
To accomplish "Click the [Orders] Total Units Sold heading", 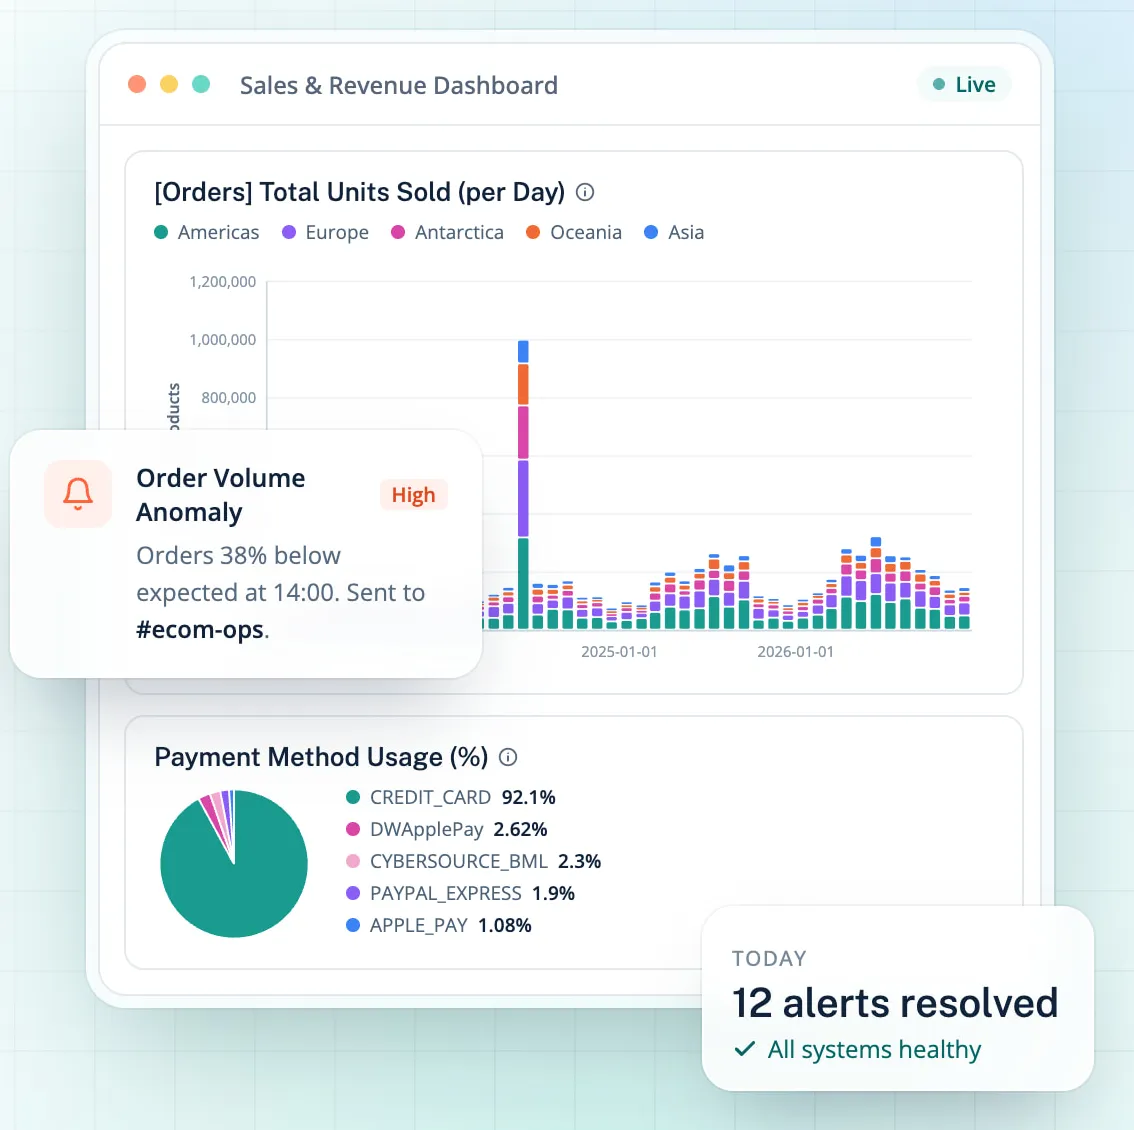I will [359, 192].
